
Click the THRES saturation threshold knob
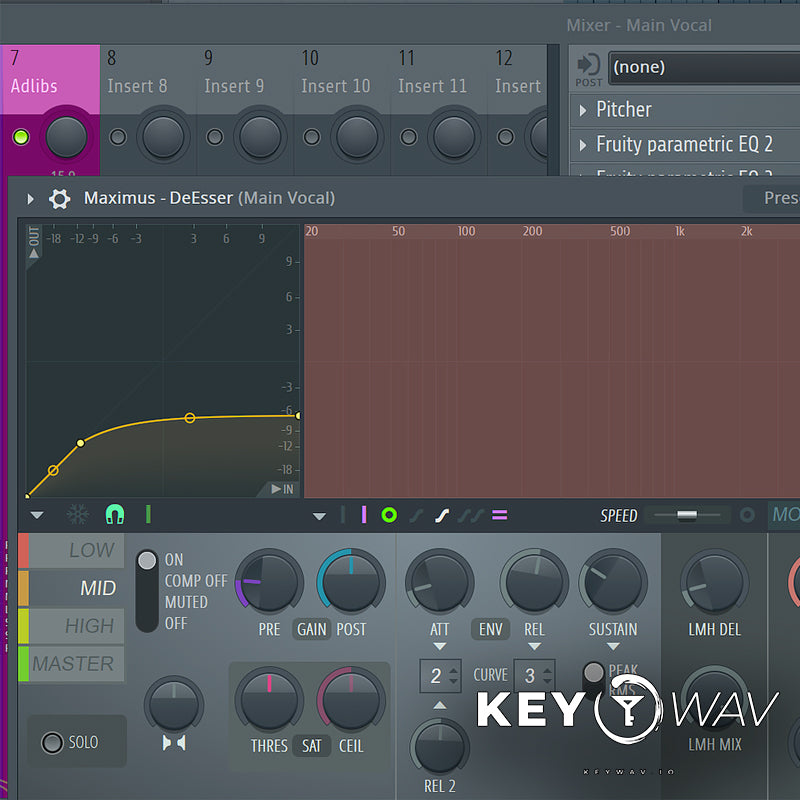point(269,701)
